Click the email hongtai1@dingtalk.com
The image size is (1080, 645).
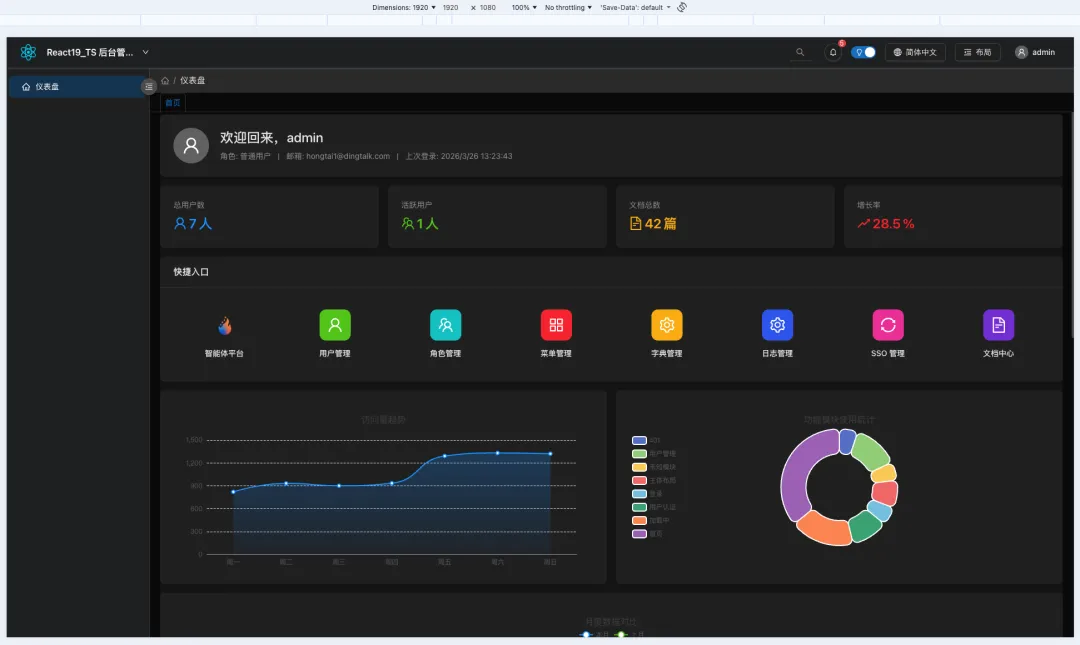tap(348, 156)
